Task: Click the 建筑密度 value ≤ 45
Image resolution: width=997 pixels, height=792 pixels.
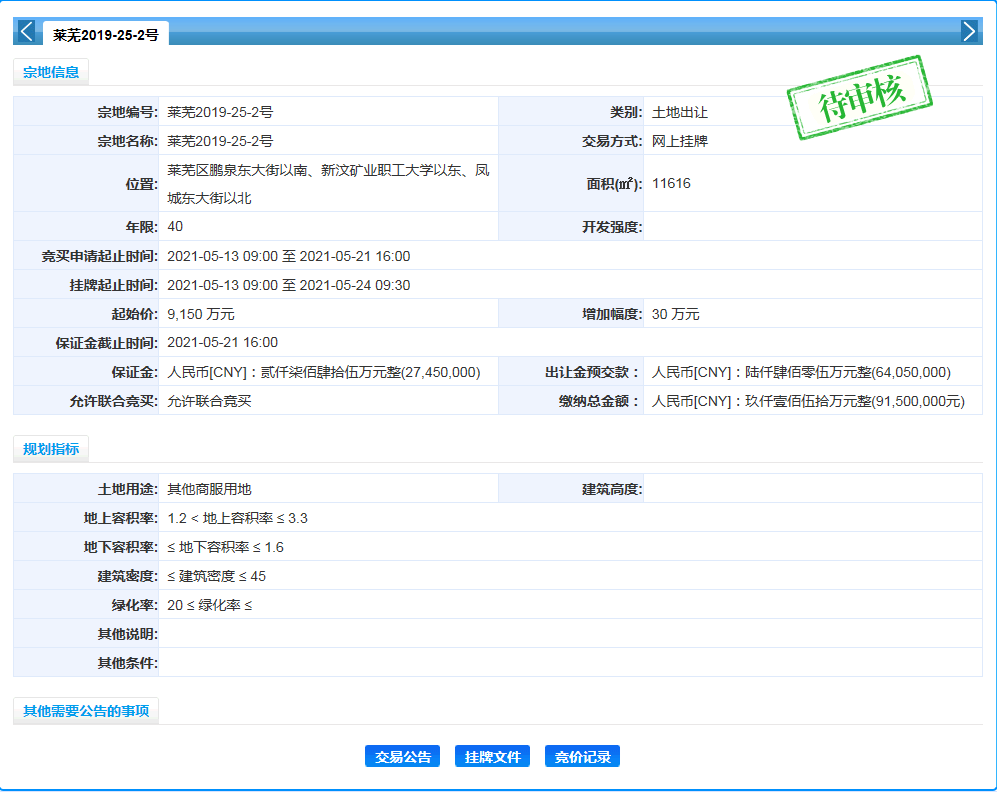Action: tap(216, 577)
